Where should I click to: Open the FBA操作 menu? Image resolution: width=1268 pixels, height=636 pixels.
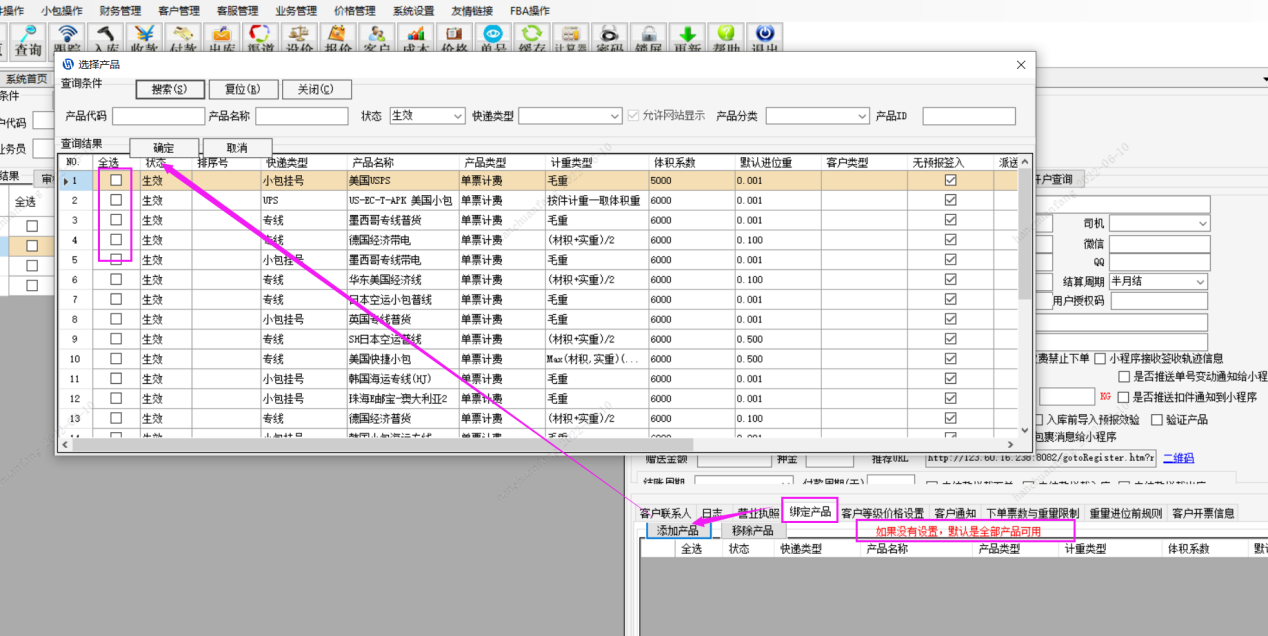tap(530, 11)
